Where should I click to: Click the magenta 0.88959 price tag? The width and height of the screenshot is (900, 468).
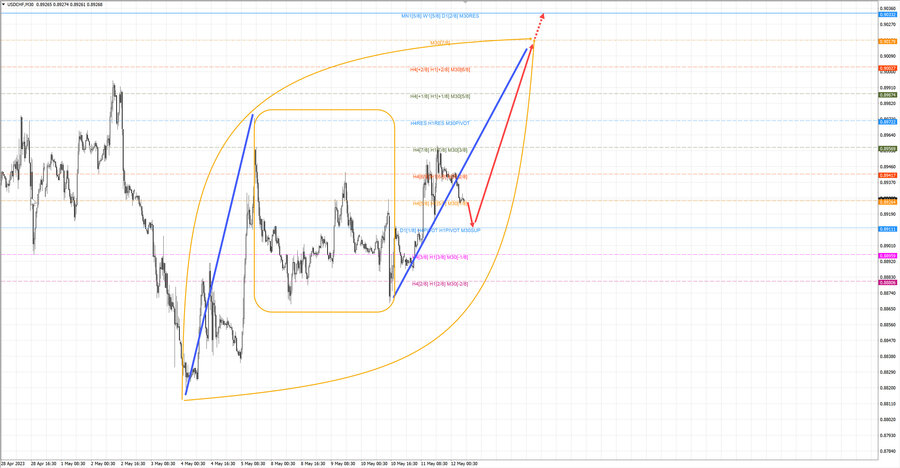pyautogui.click(x=888, y=256)
